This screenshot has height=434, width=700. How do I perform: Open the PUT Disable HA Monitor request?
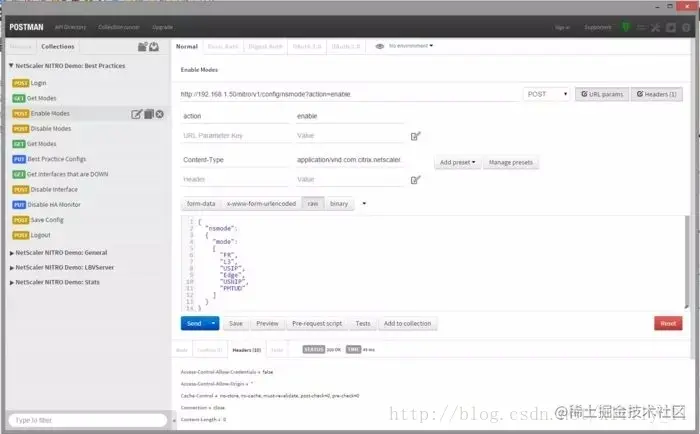coord(88,204)
